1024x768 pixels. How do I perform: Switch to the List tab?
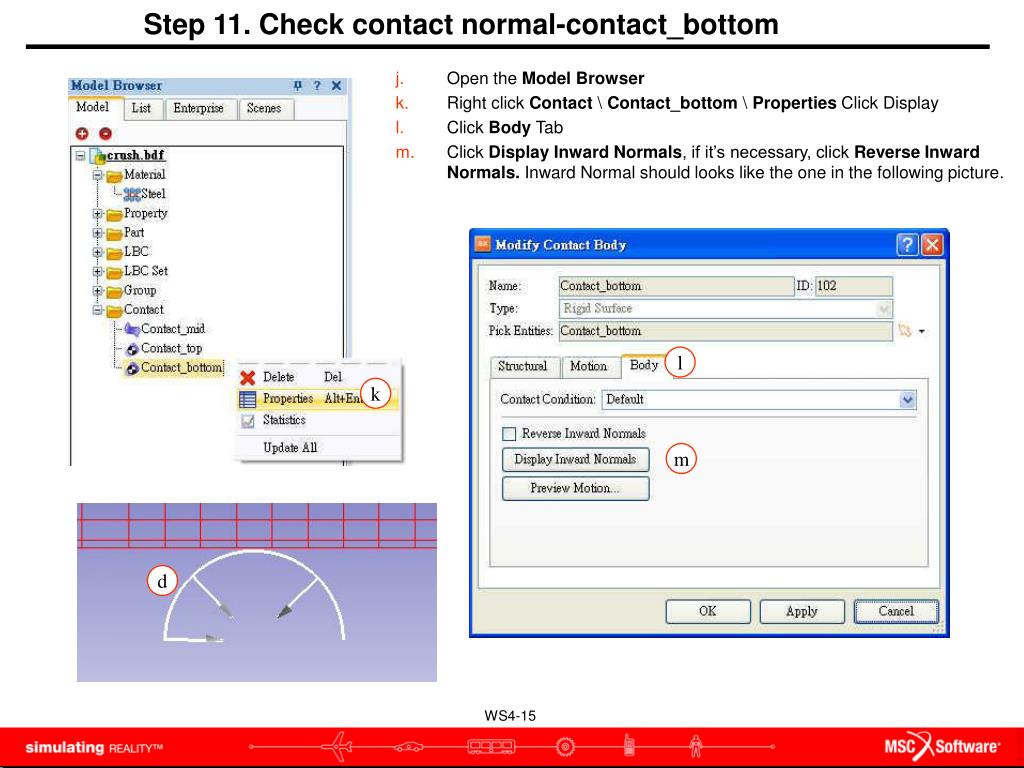pyautogui.click(x=142, y=108)
